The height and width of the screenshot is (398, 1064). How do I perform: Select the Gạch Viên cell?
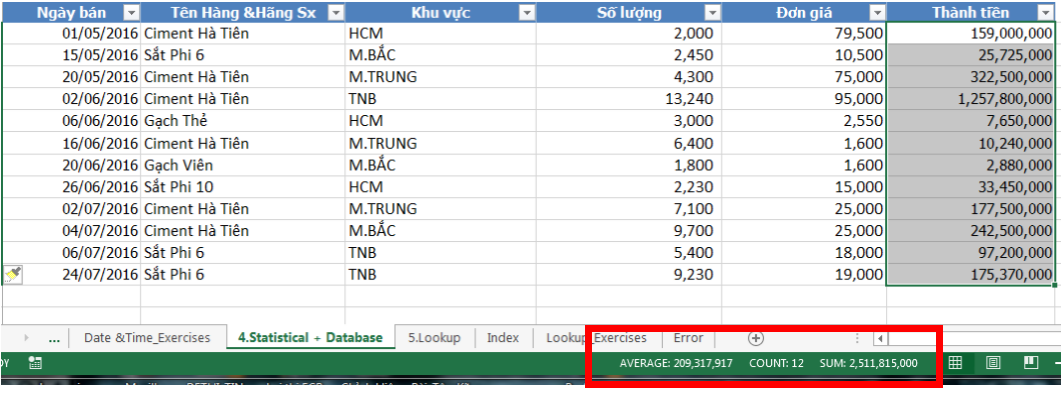click(243, 165)
